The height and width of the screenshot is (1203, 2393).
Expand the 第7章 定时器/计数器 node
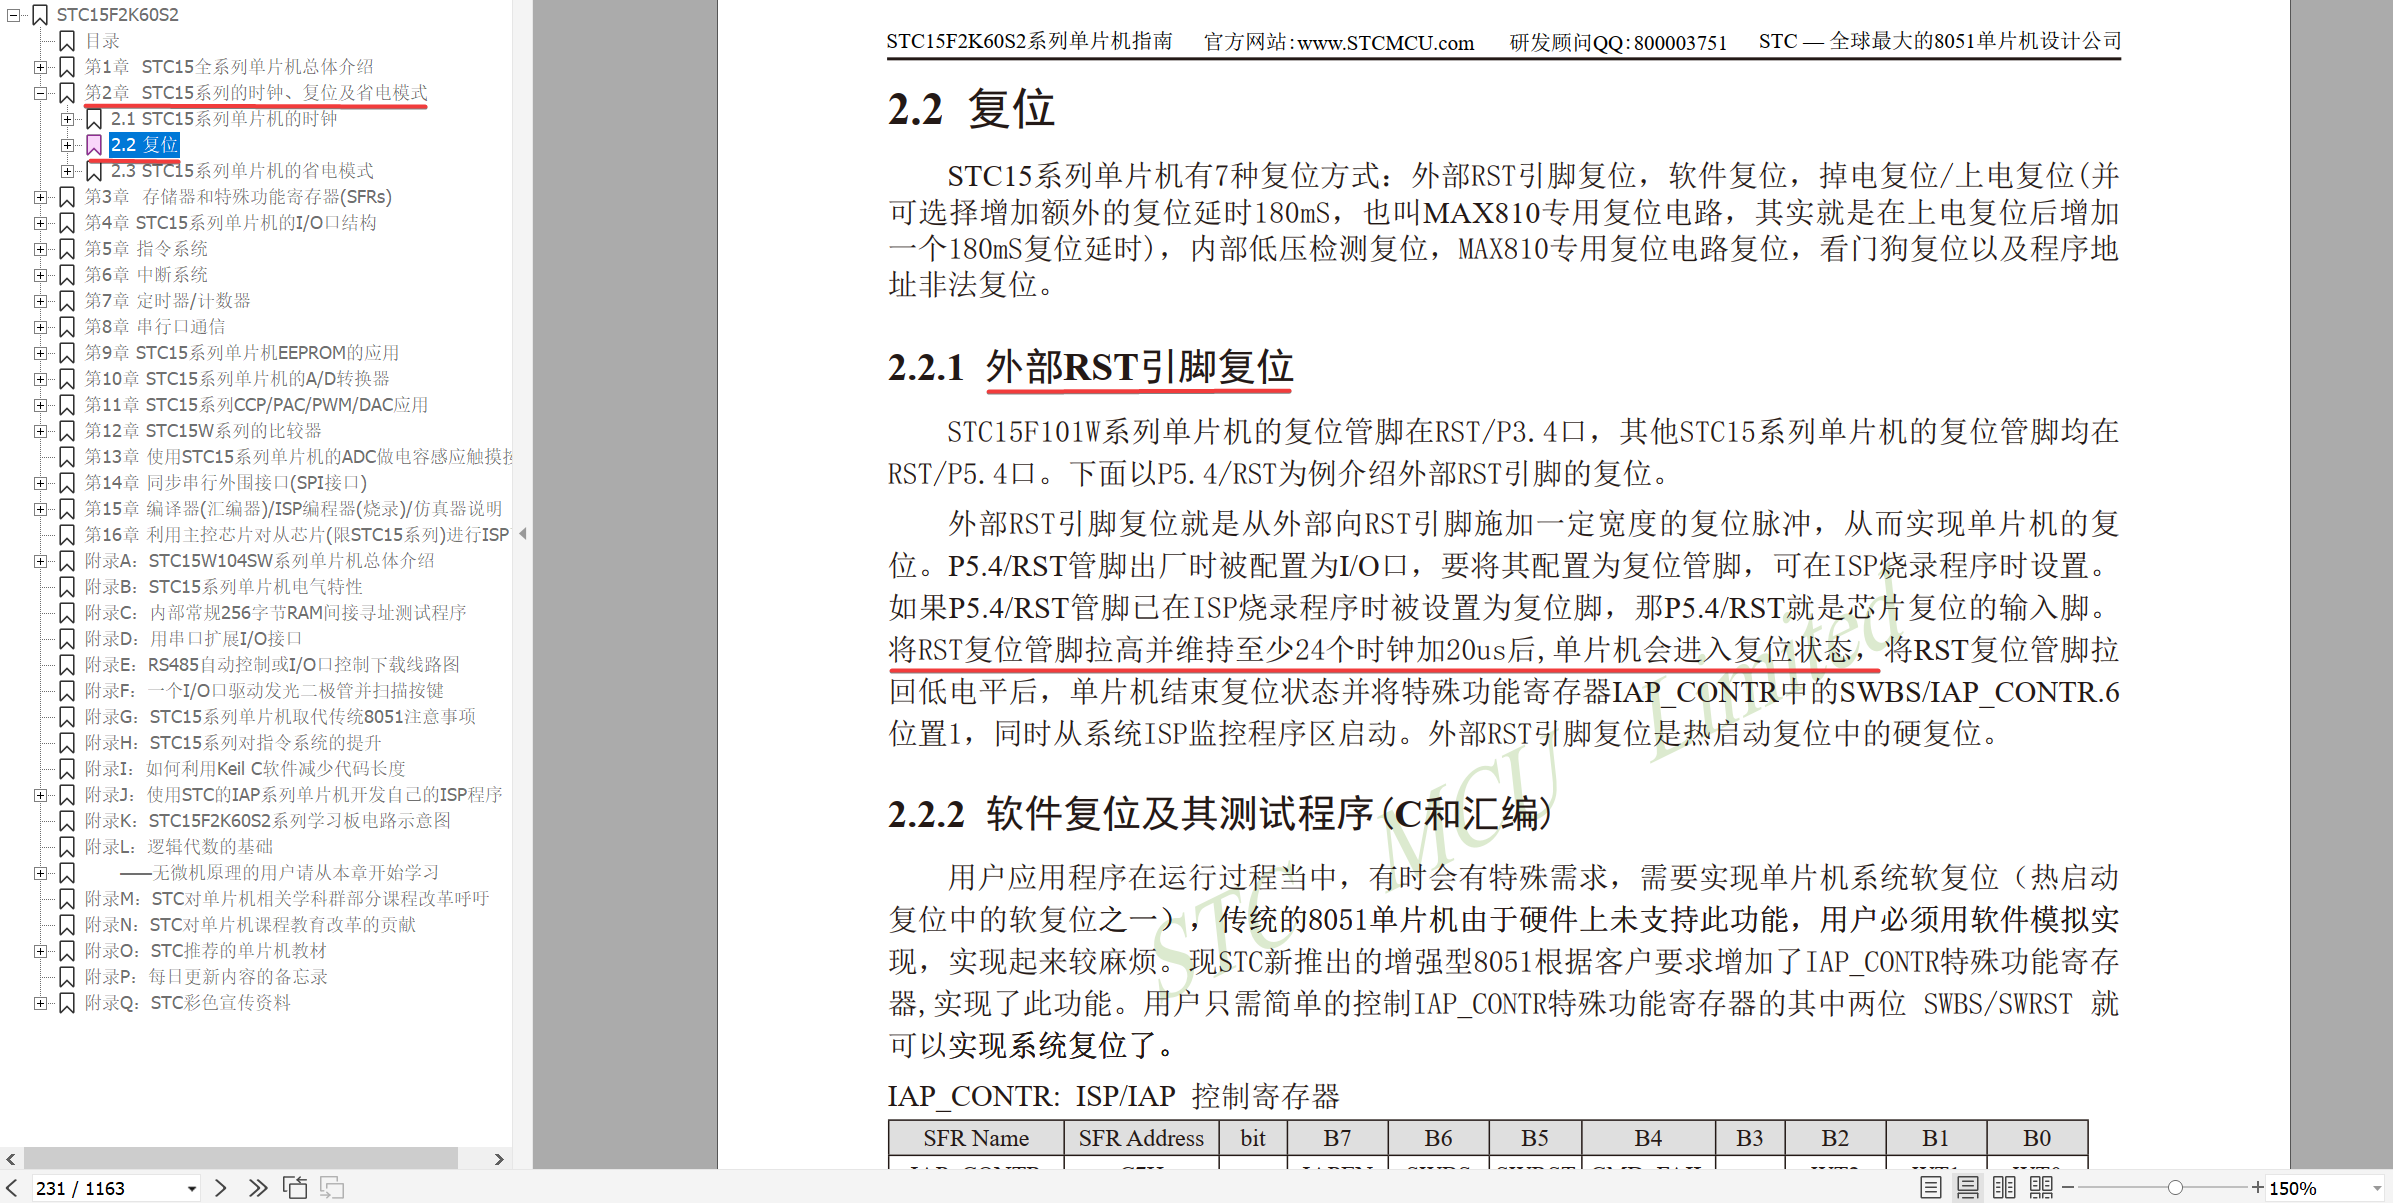pyautogui.click(x=40, y=301)
